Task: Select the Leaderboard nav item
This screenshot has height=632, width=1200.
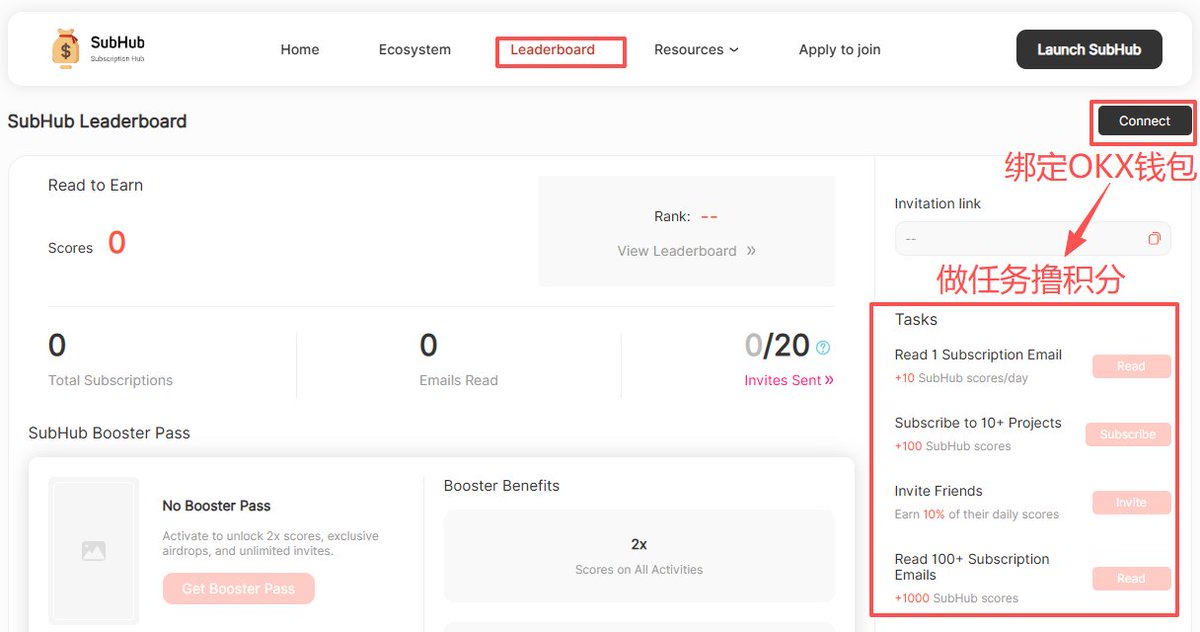Action: pos(553,50)
